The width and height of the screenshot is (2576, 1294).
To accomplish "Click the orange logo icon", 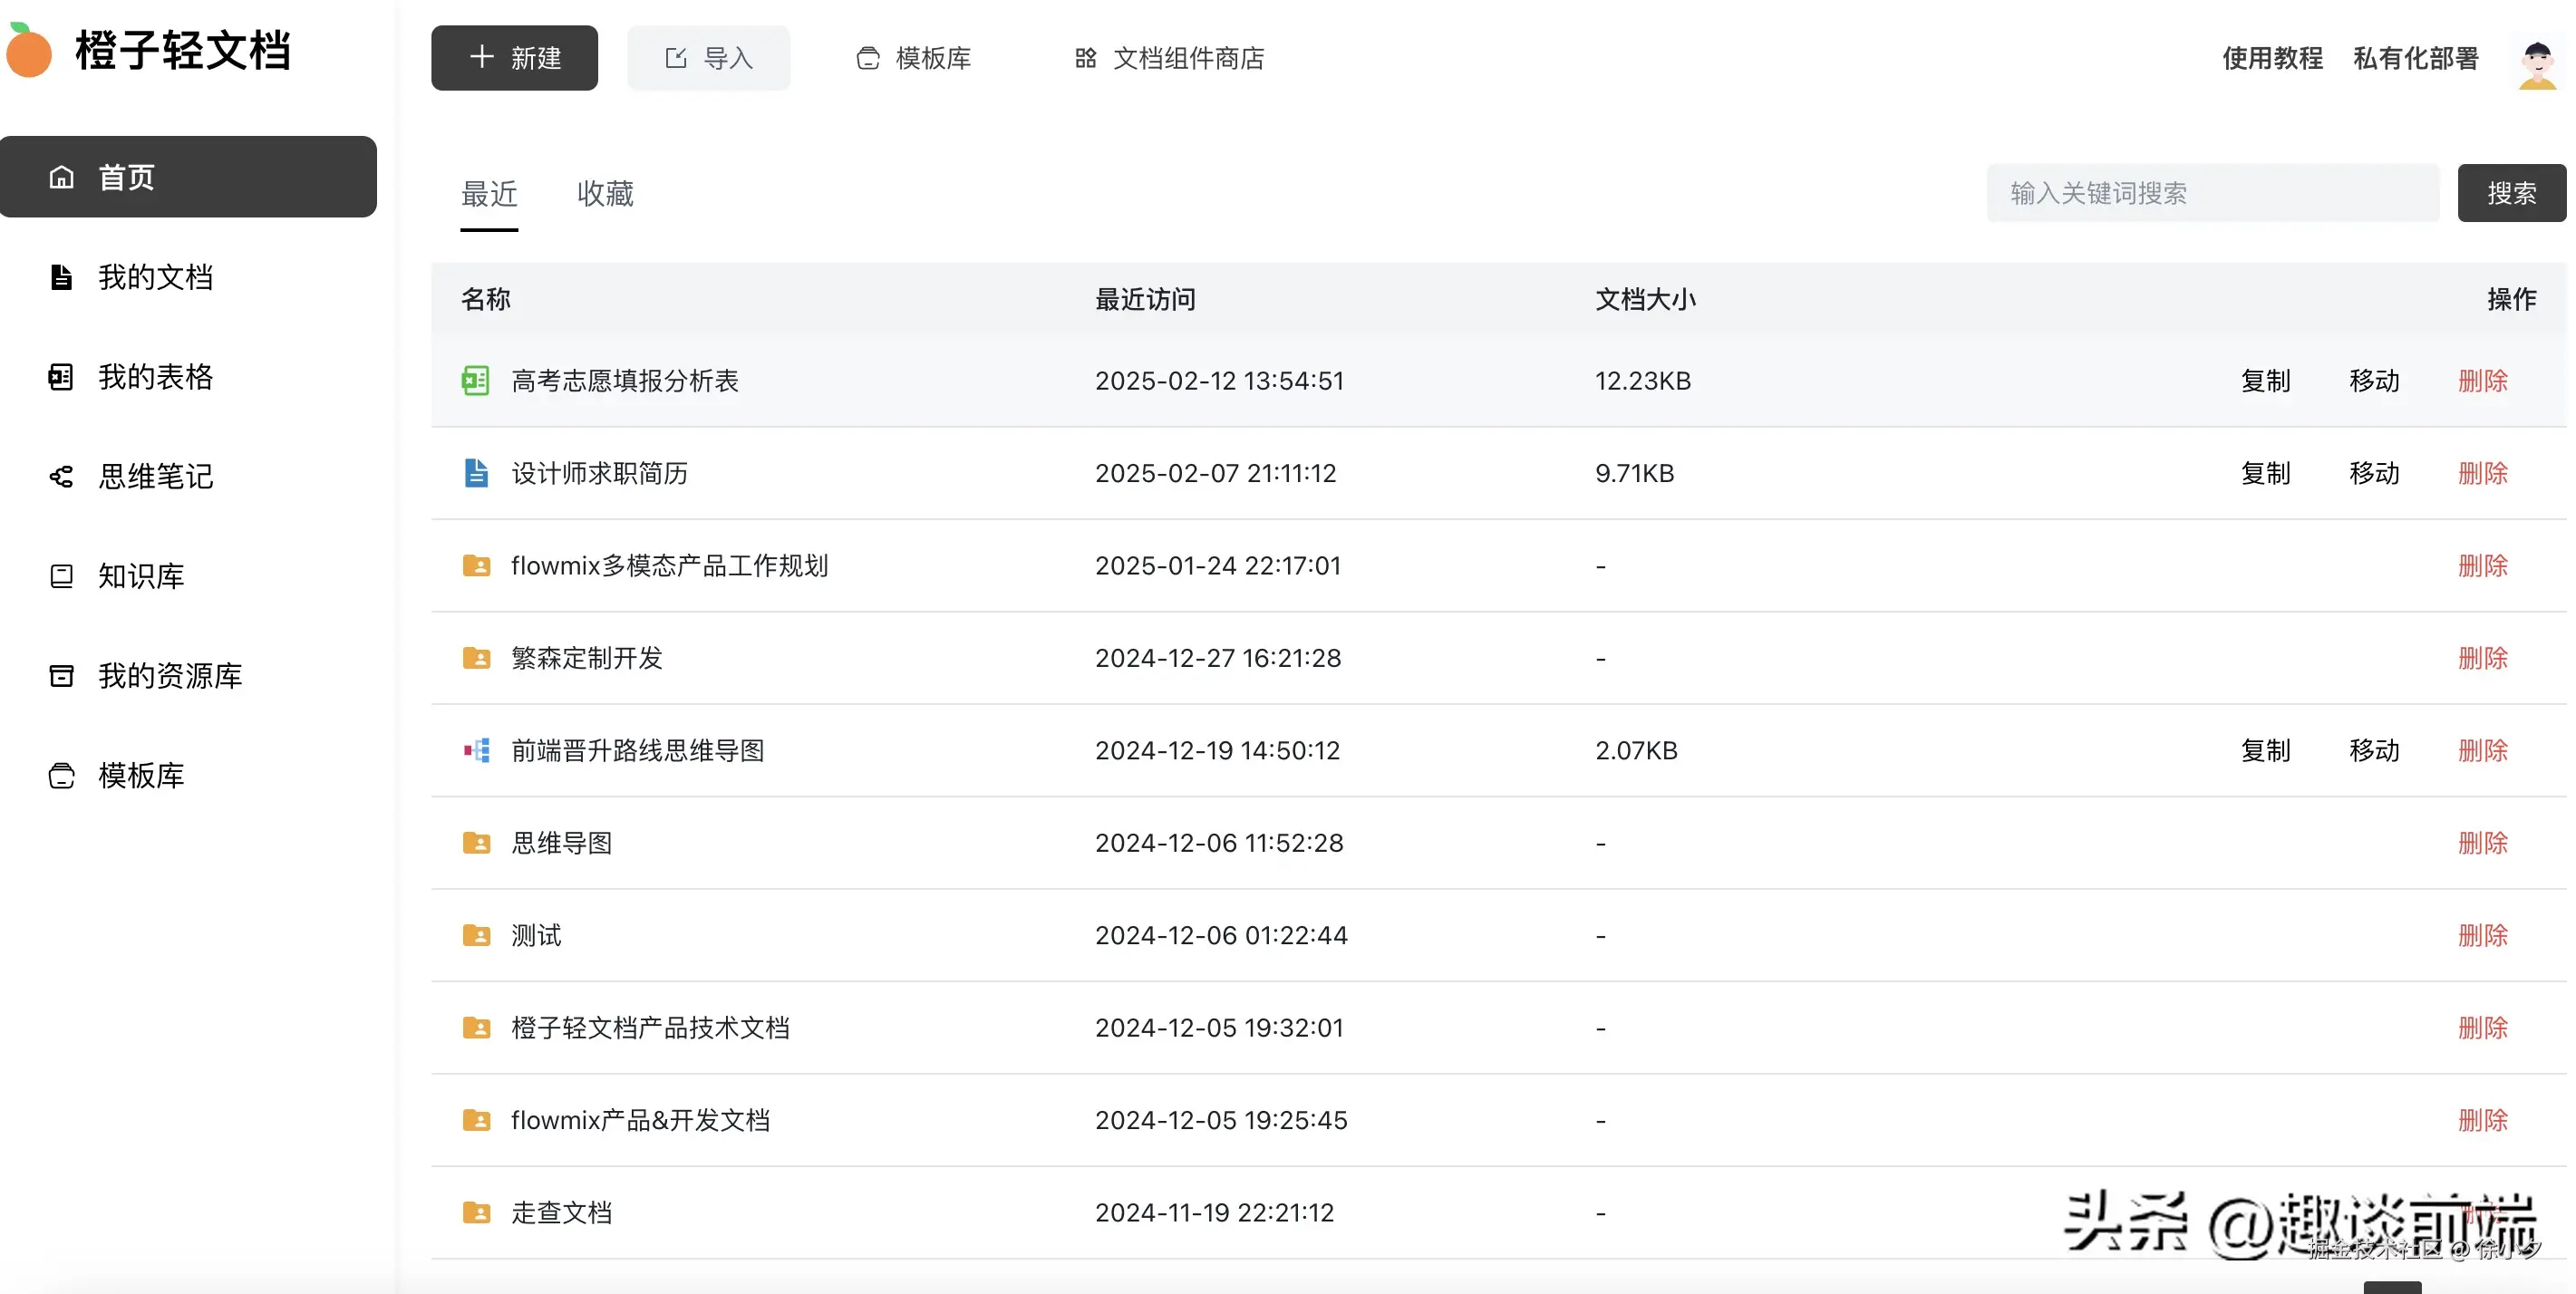I will tap(28, 50).
